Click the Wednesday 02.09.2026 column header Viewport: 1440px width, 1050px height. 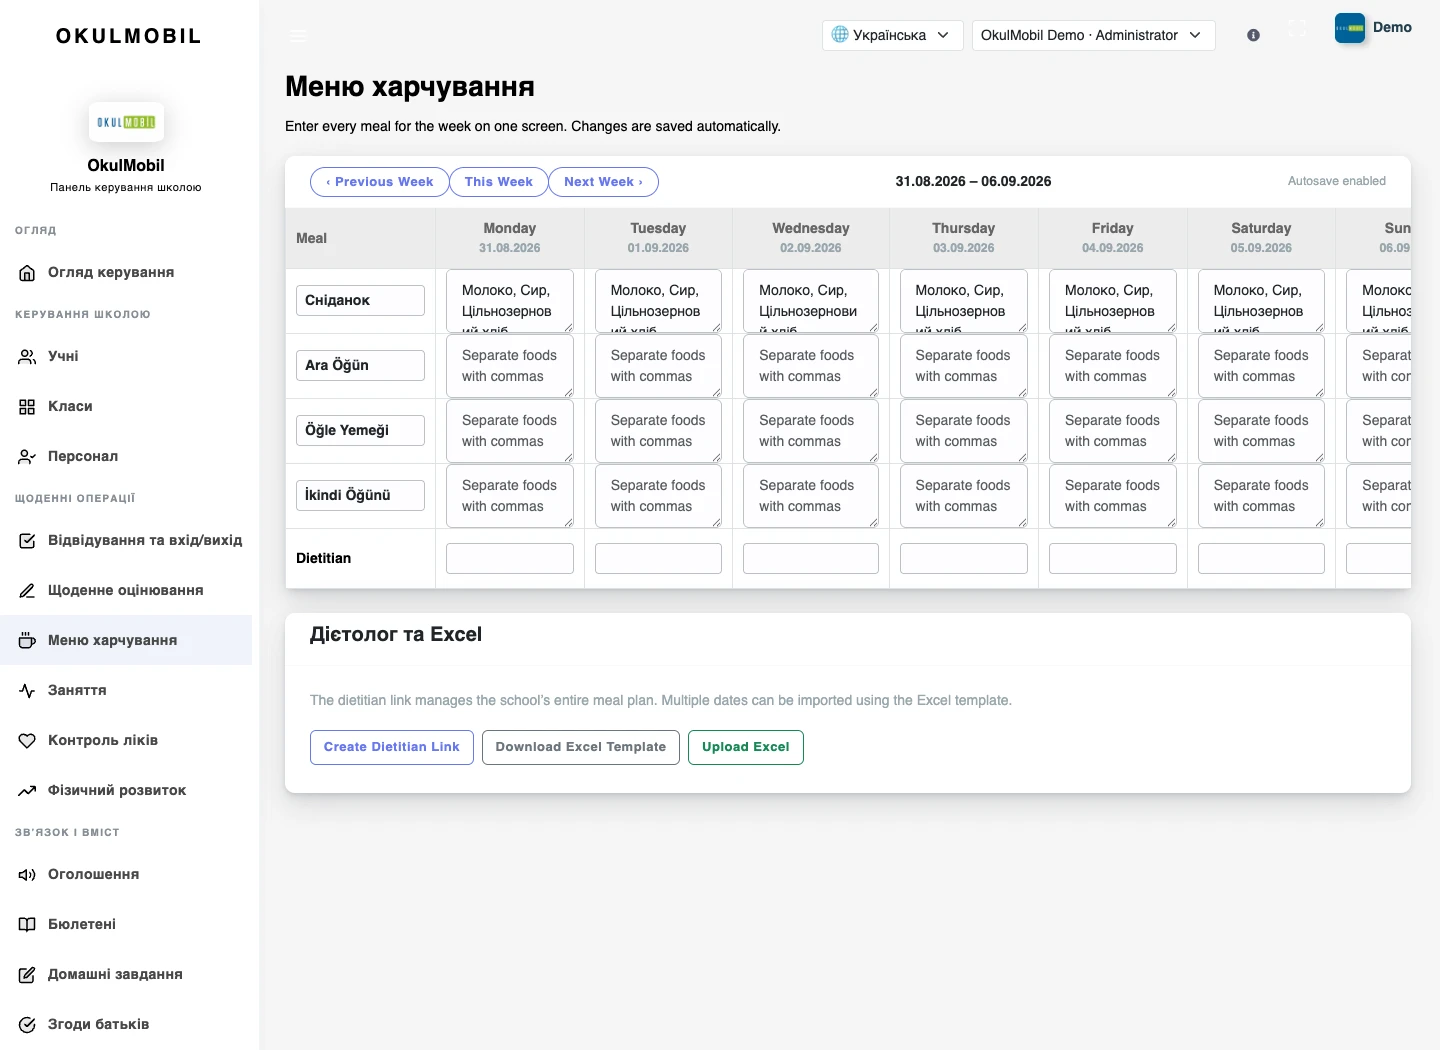(811, 238)
